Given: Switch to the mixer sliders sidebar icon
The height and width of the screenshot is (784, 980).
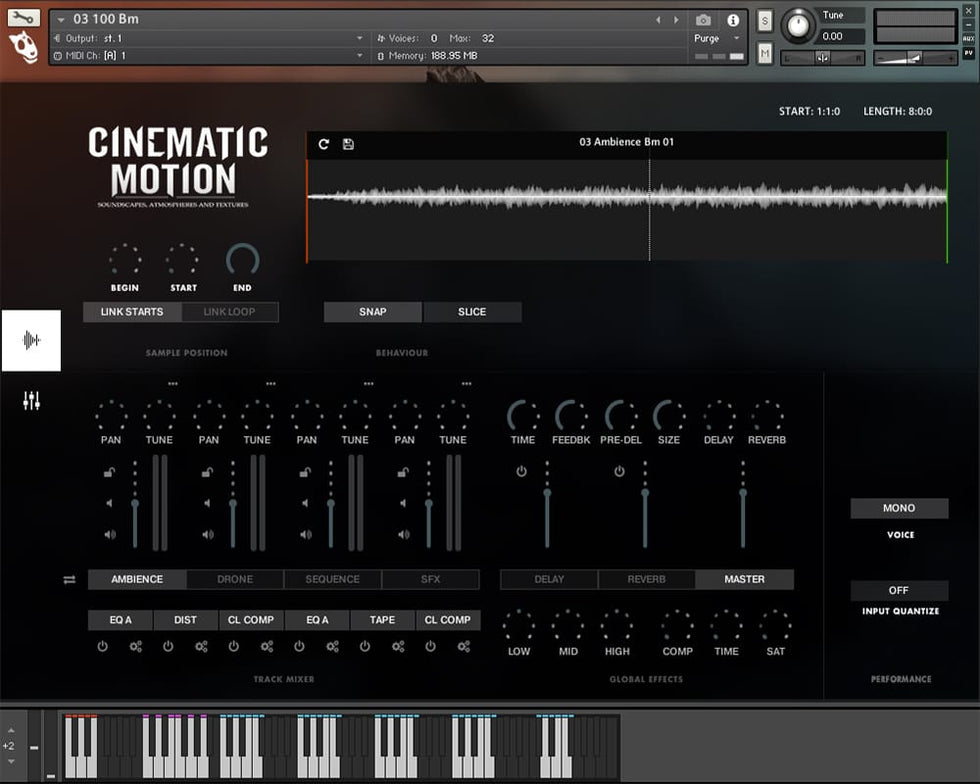Looking at the screenshot, I should (31, 402).
